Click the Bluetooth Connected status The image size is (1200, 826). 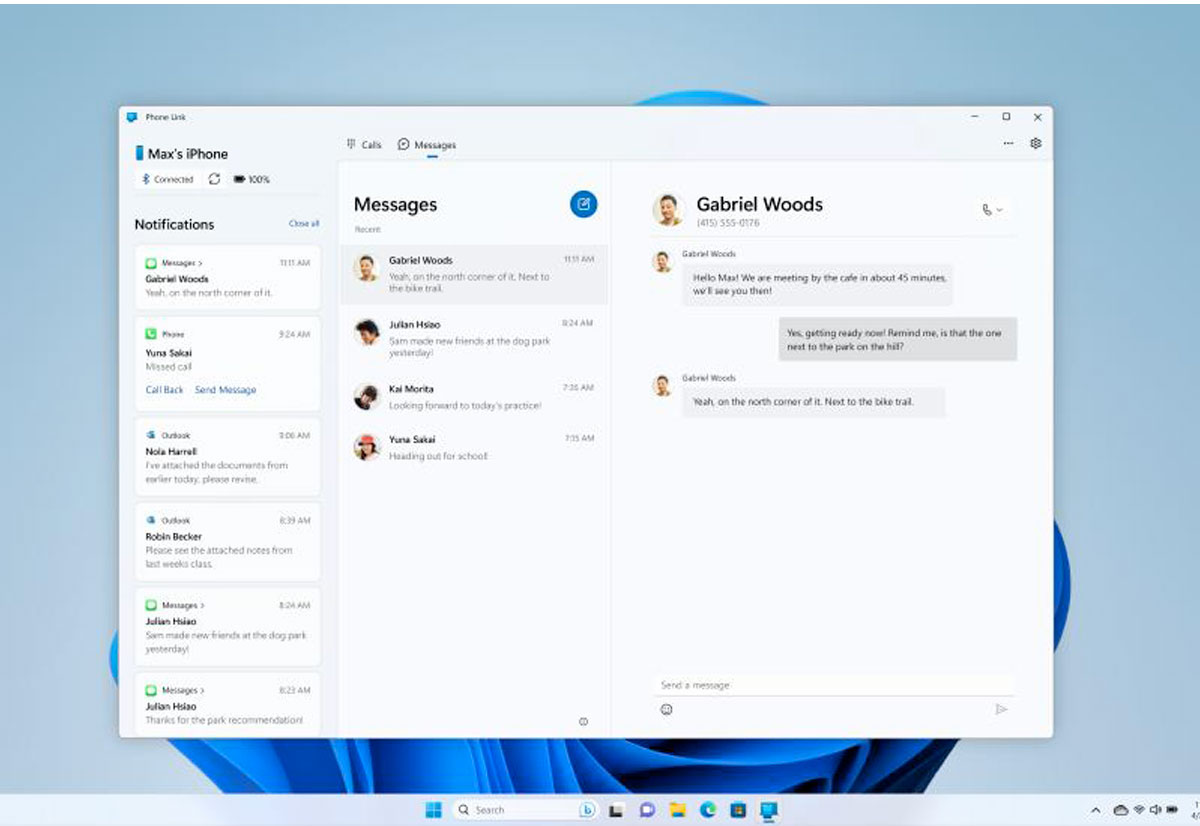[x=167, y=179]
